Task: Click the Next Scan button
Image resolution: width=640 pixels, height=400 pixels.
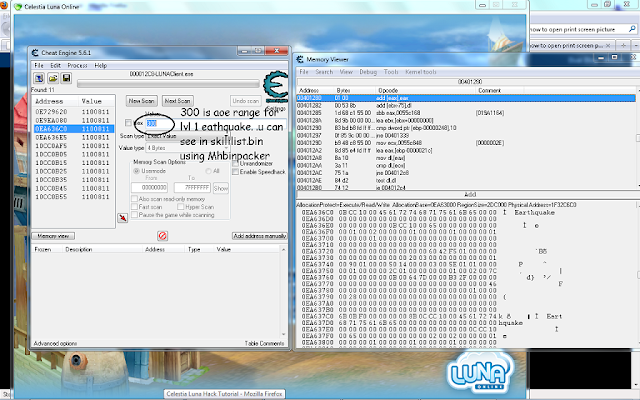Action: click(x=178, y=101)
